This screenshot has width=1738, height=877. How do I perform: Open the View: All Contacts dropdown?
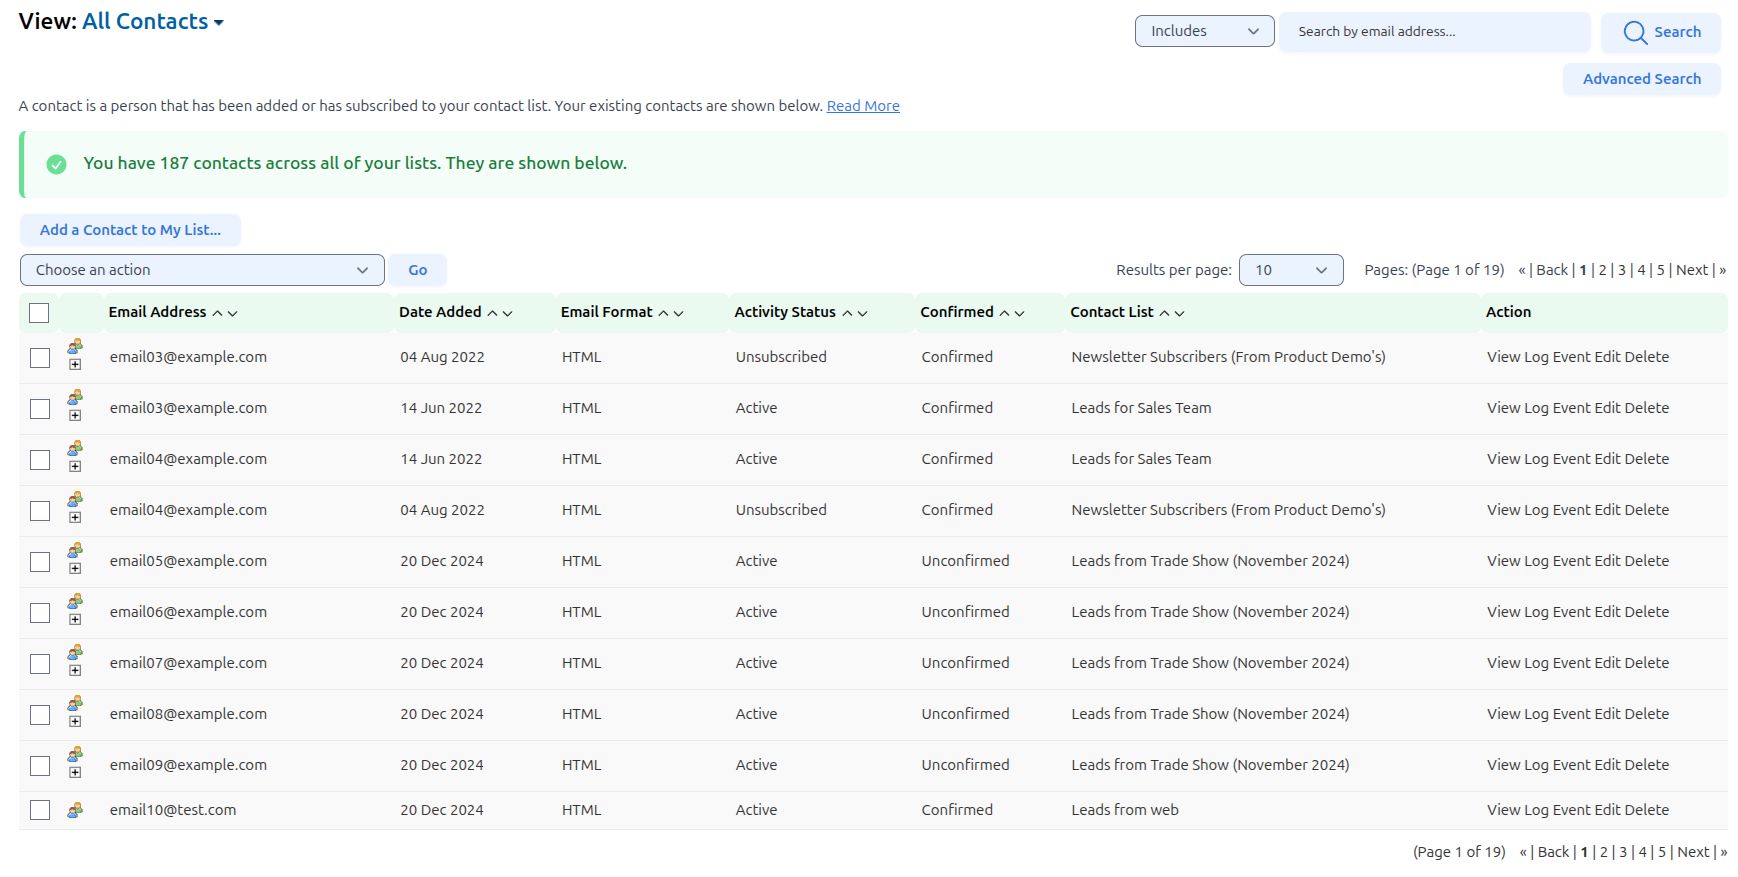pyautogui.click(x=153, y=21)
